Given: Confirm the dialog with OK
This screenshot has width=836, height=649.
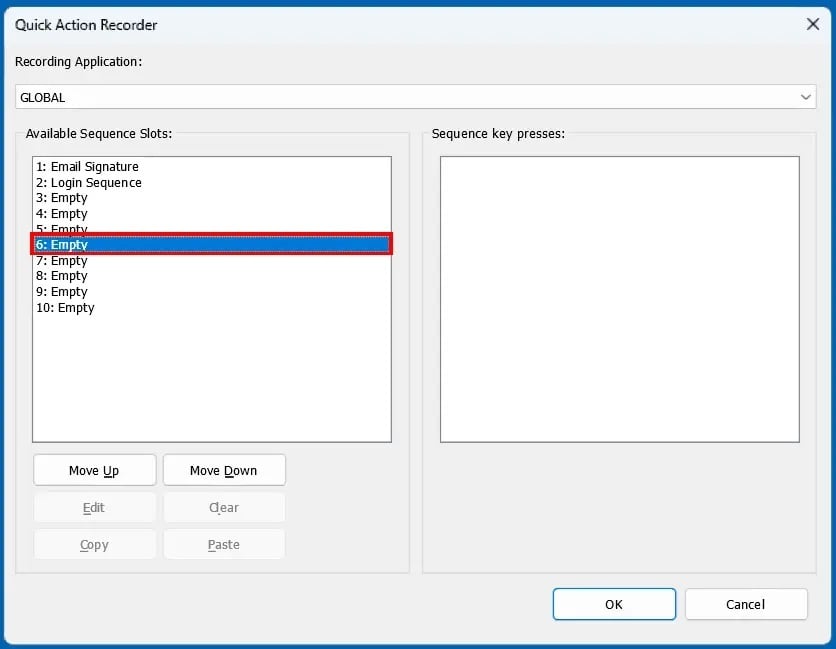Looking at the screenshot, I should tap(614, 604).
